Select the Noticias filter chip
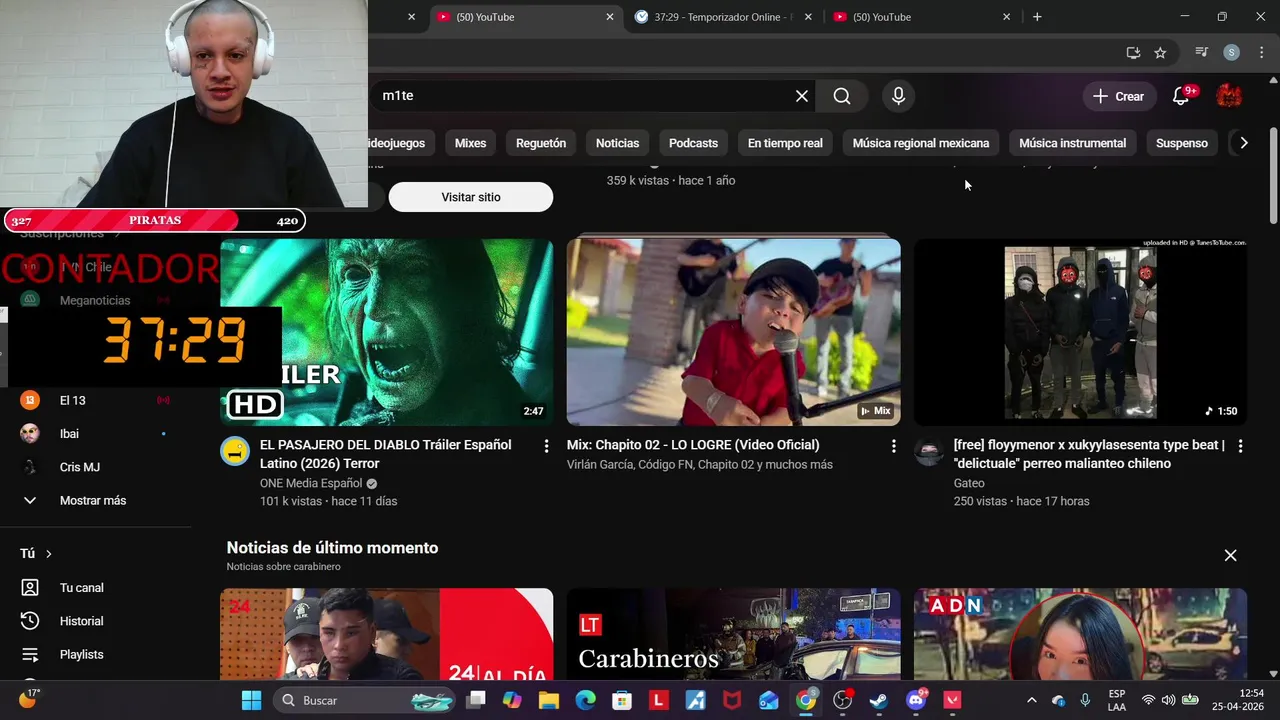 pos(617,143)
